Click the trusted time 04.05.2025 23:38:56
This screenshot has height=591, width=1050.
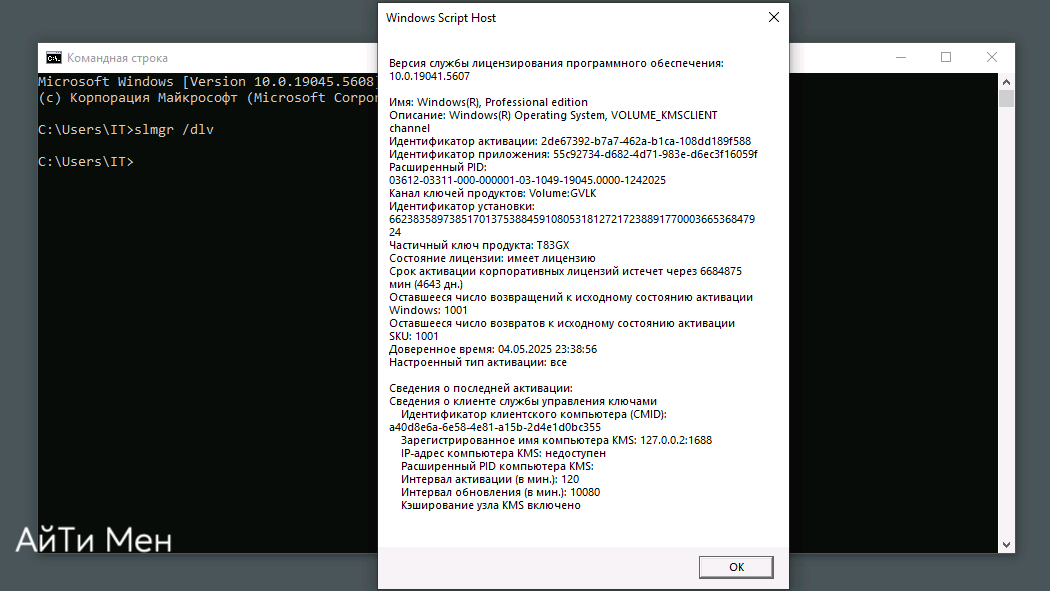[x=547, y=349]
